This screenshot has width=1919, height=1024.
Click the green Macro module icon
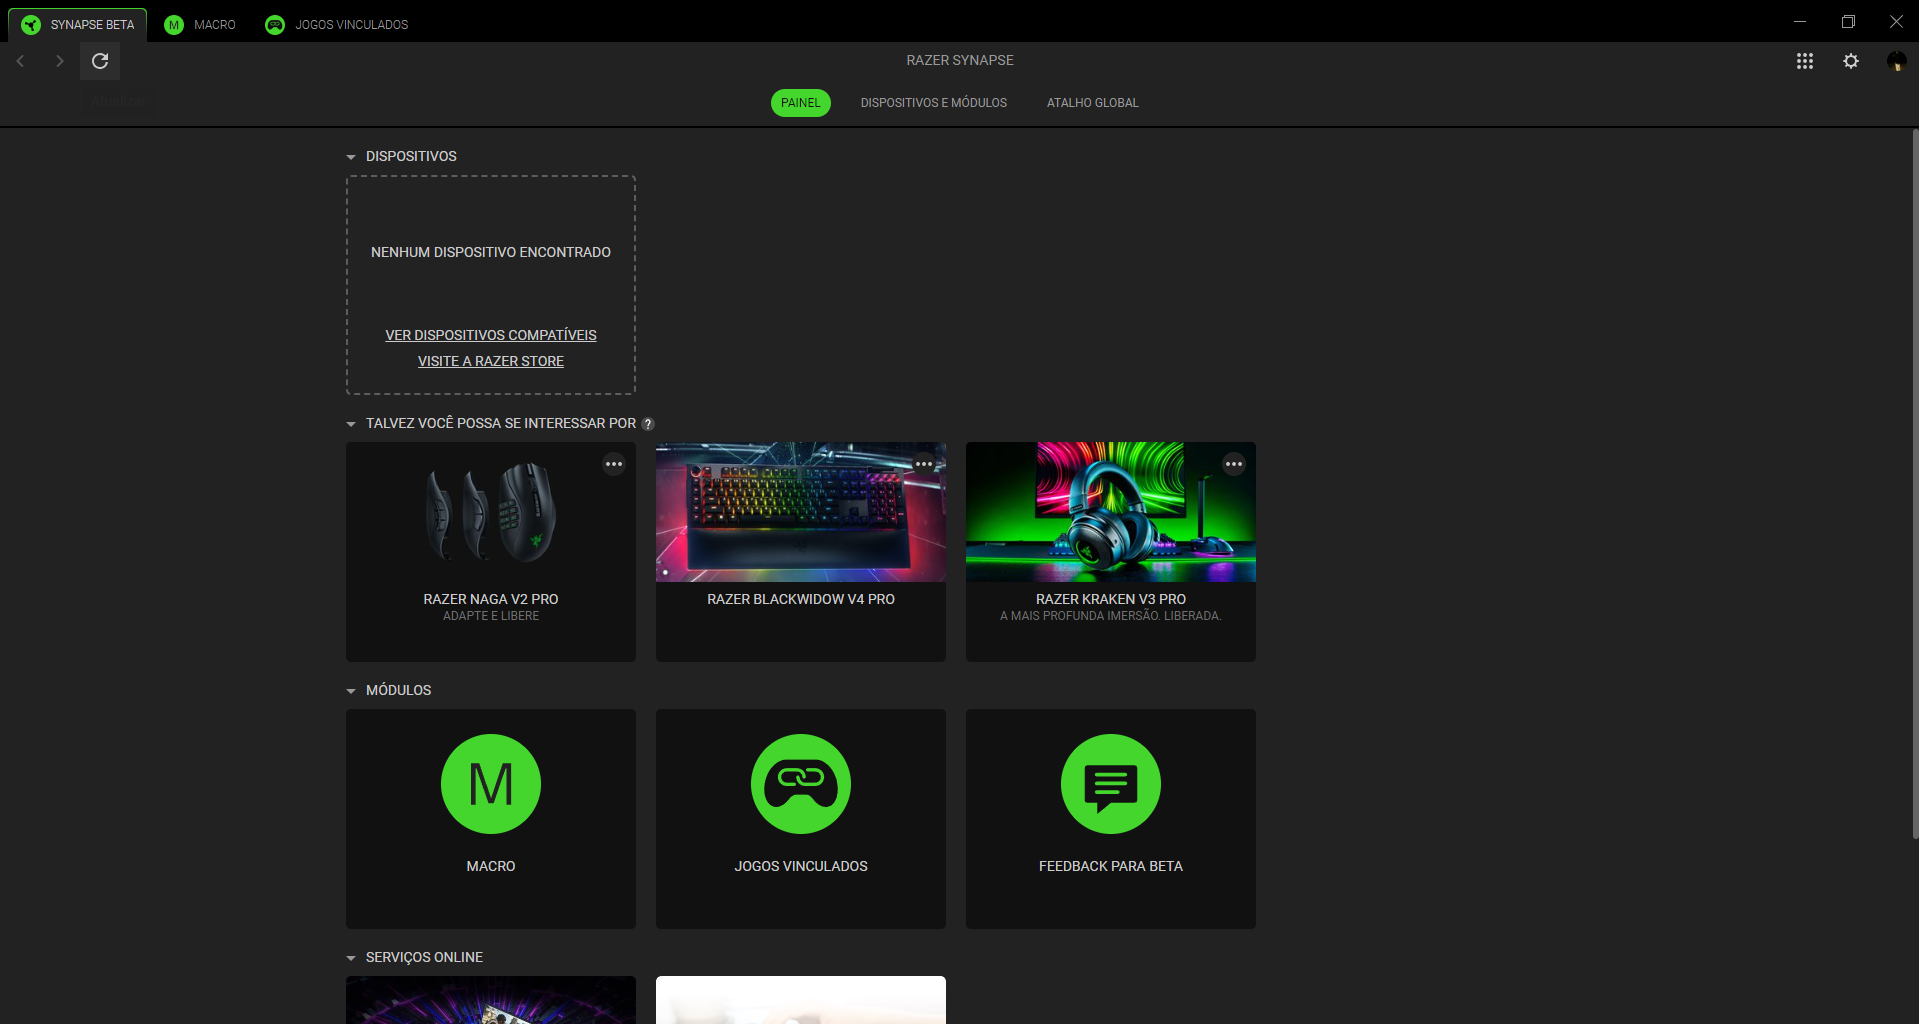coord(491,784)
